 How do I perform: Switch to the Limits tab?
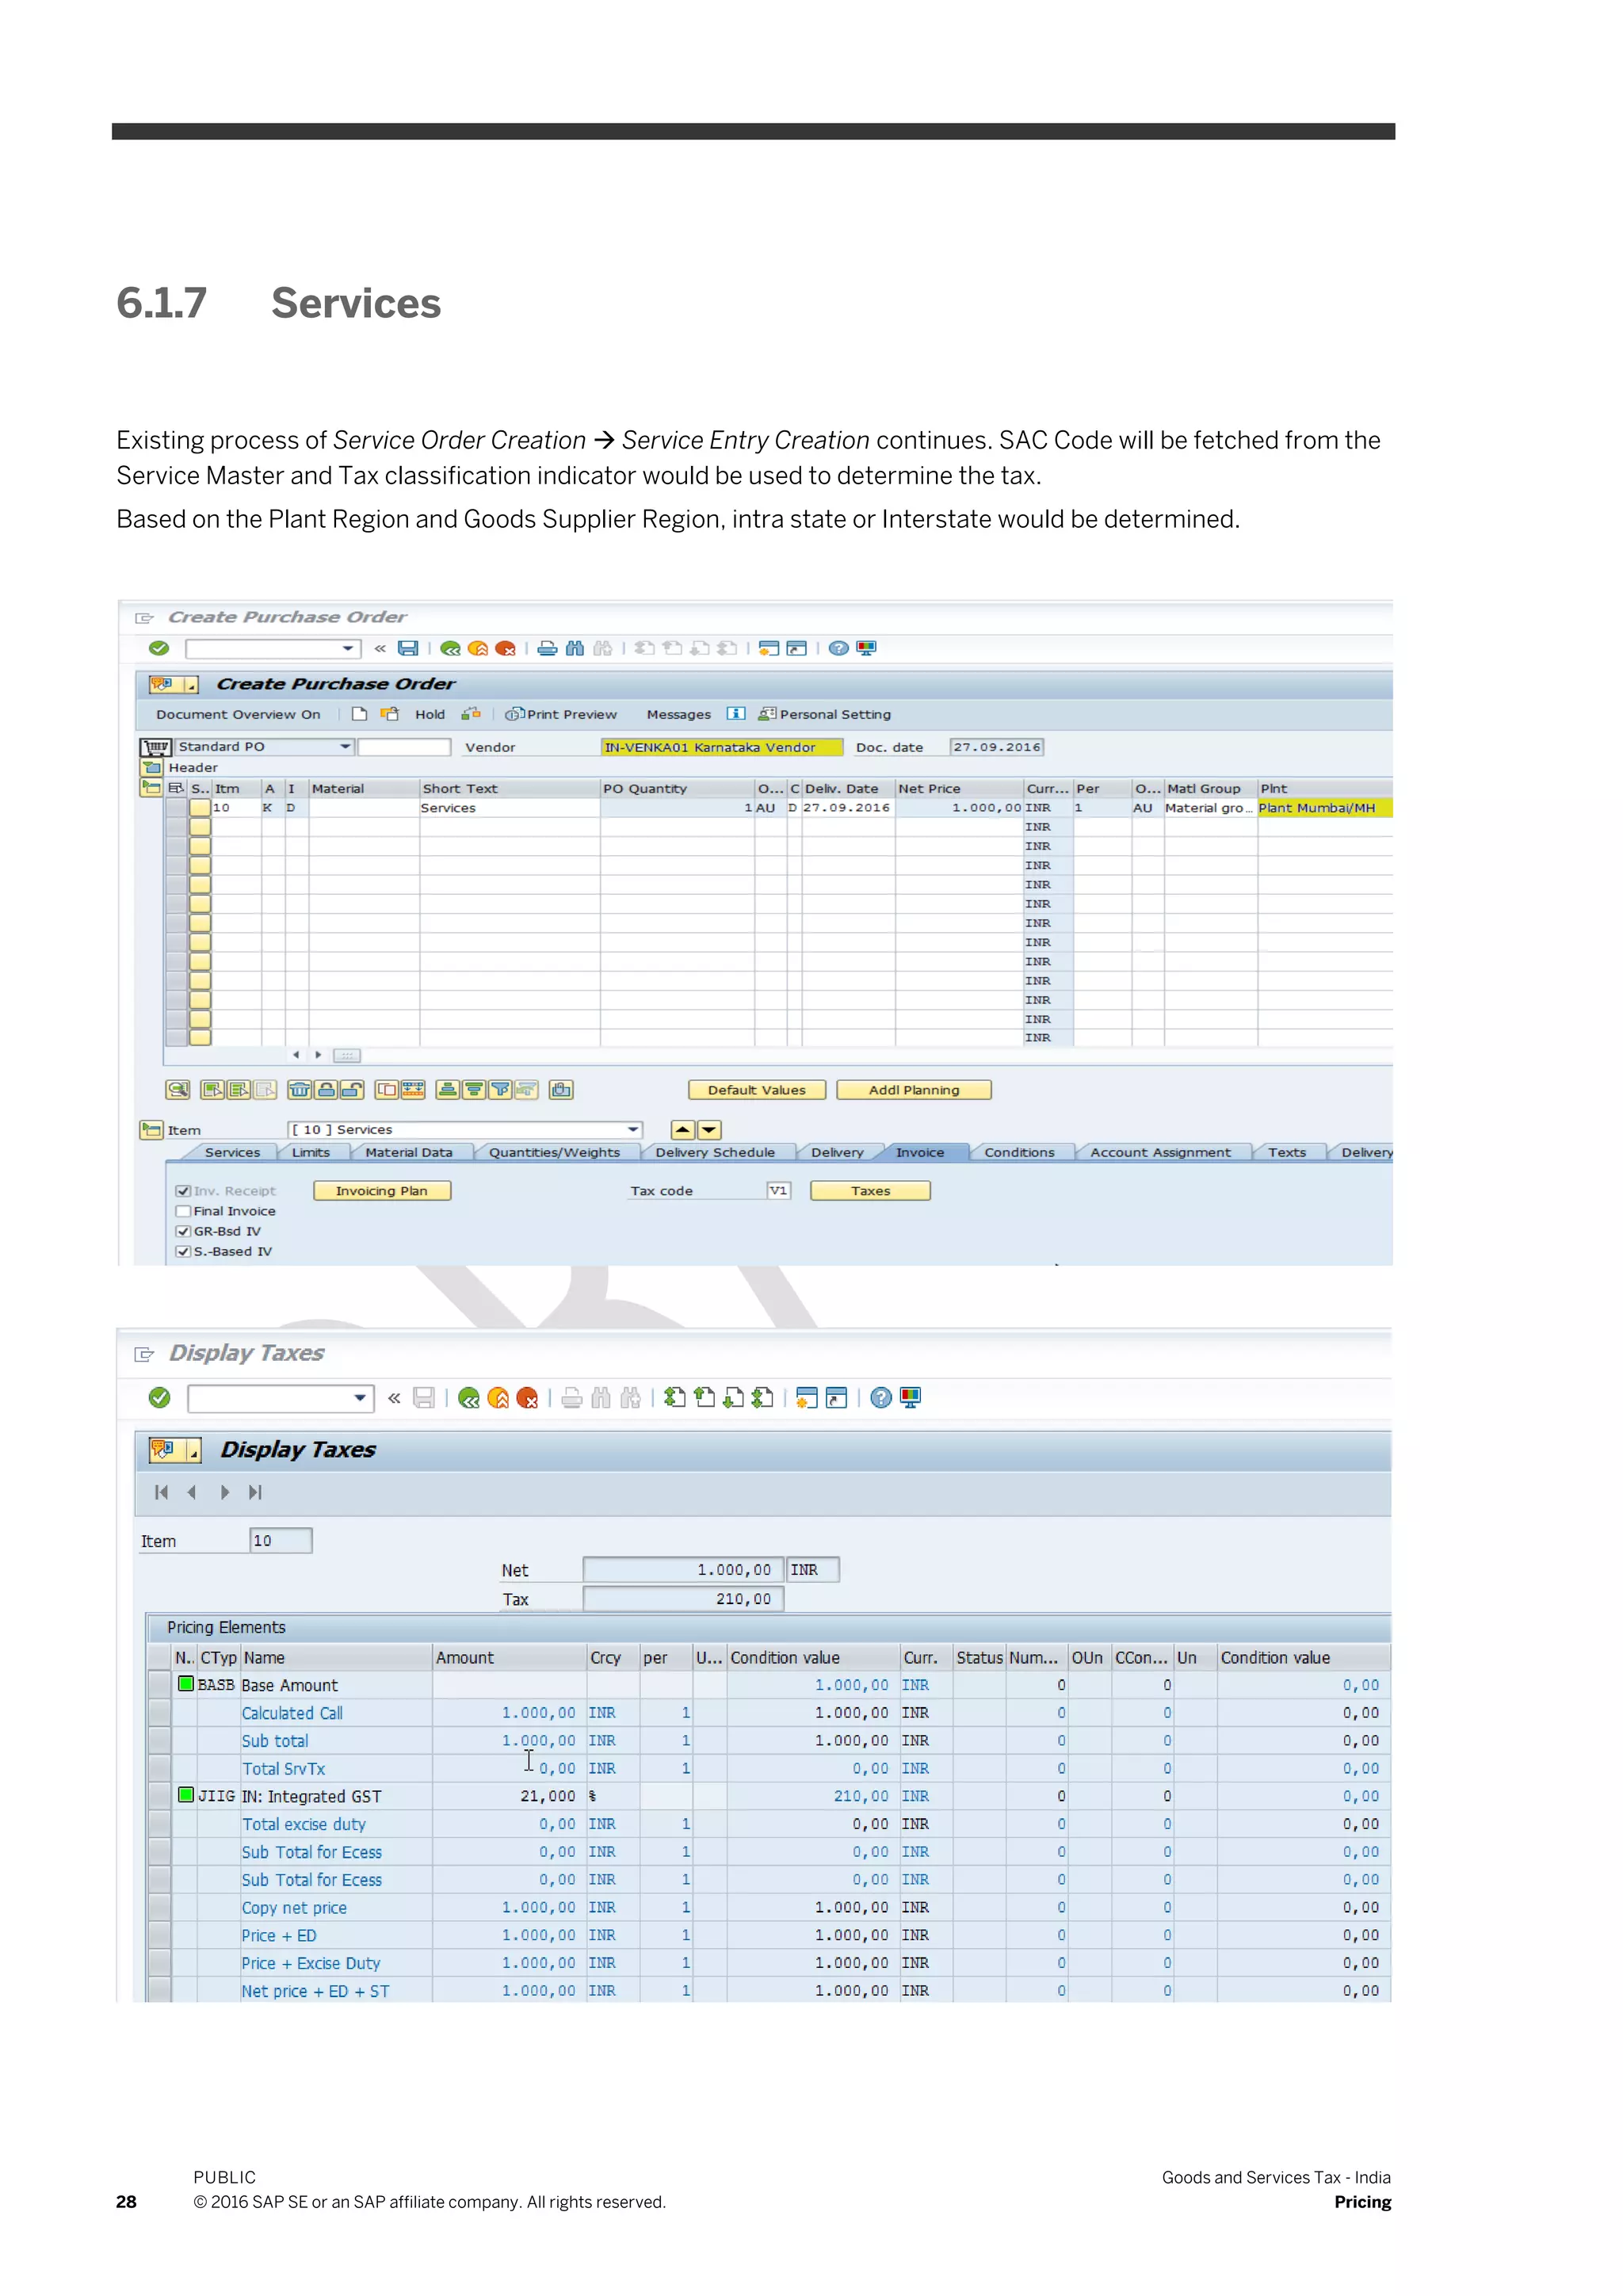coord(311,1152)
